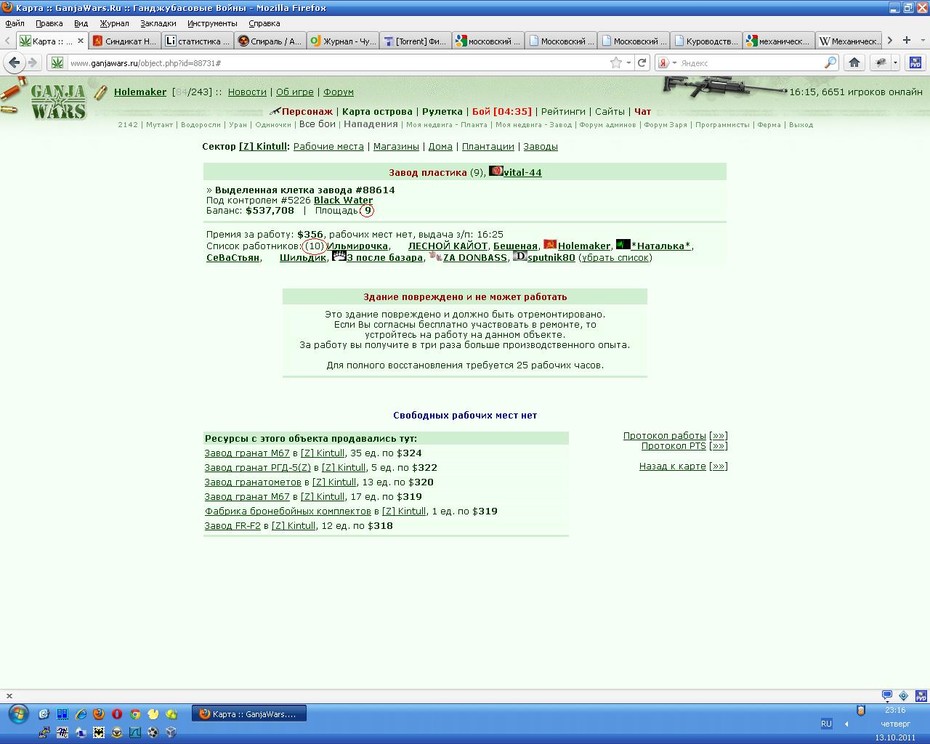930x744 pixels.
Task: Open the Чат link
Action: coord(642,112)
